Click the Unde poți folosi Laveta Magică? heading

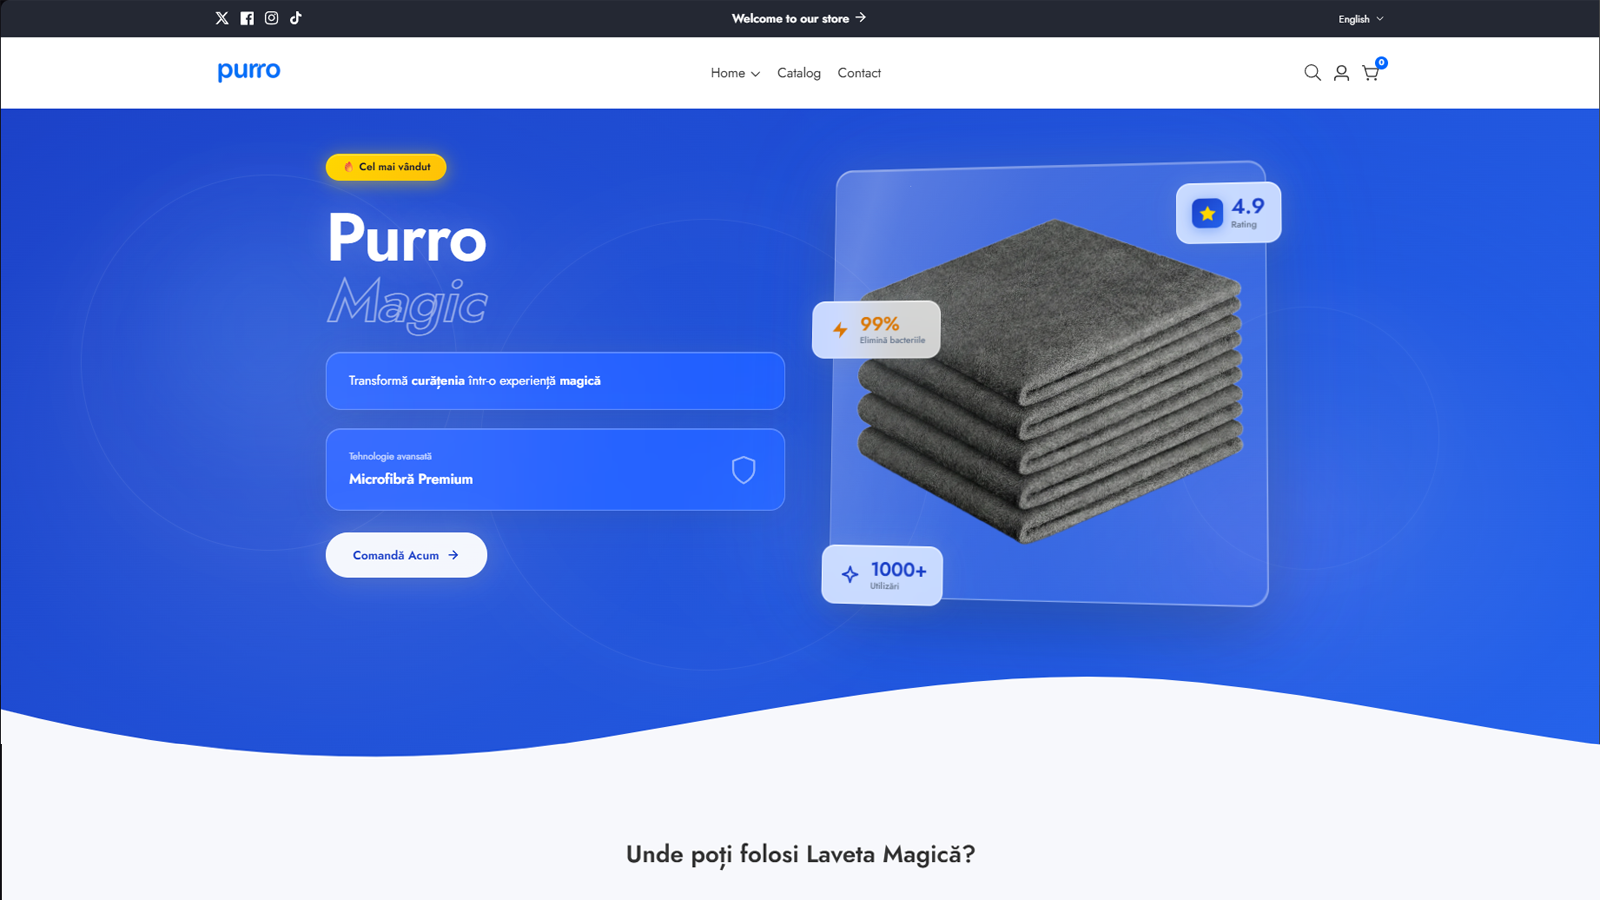(x=800, y=854)
